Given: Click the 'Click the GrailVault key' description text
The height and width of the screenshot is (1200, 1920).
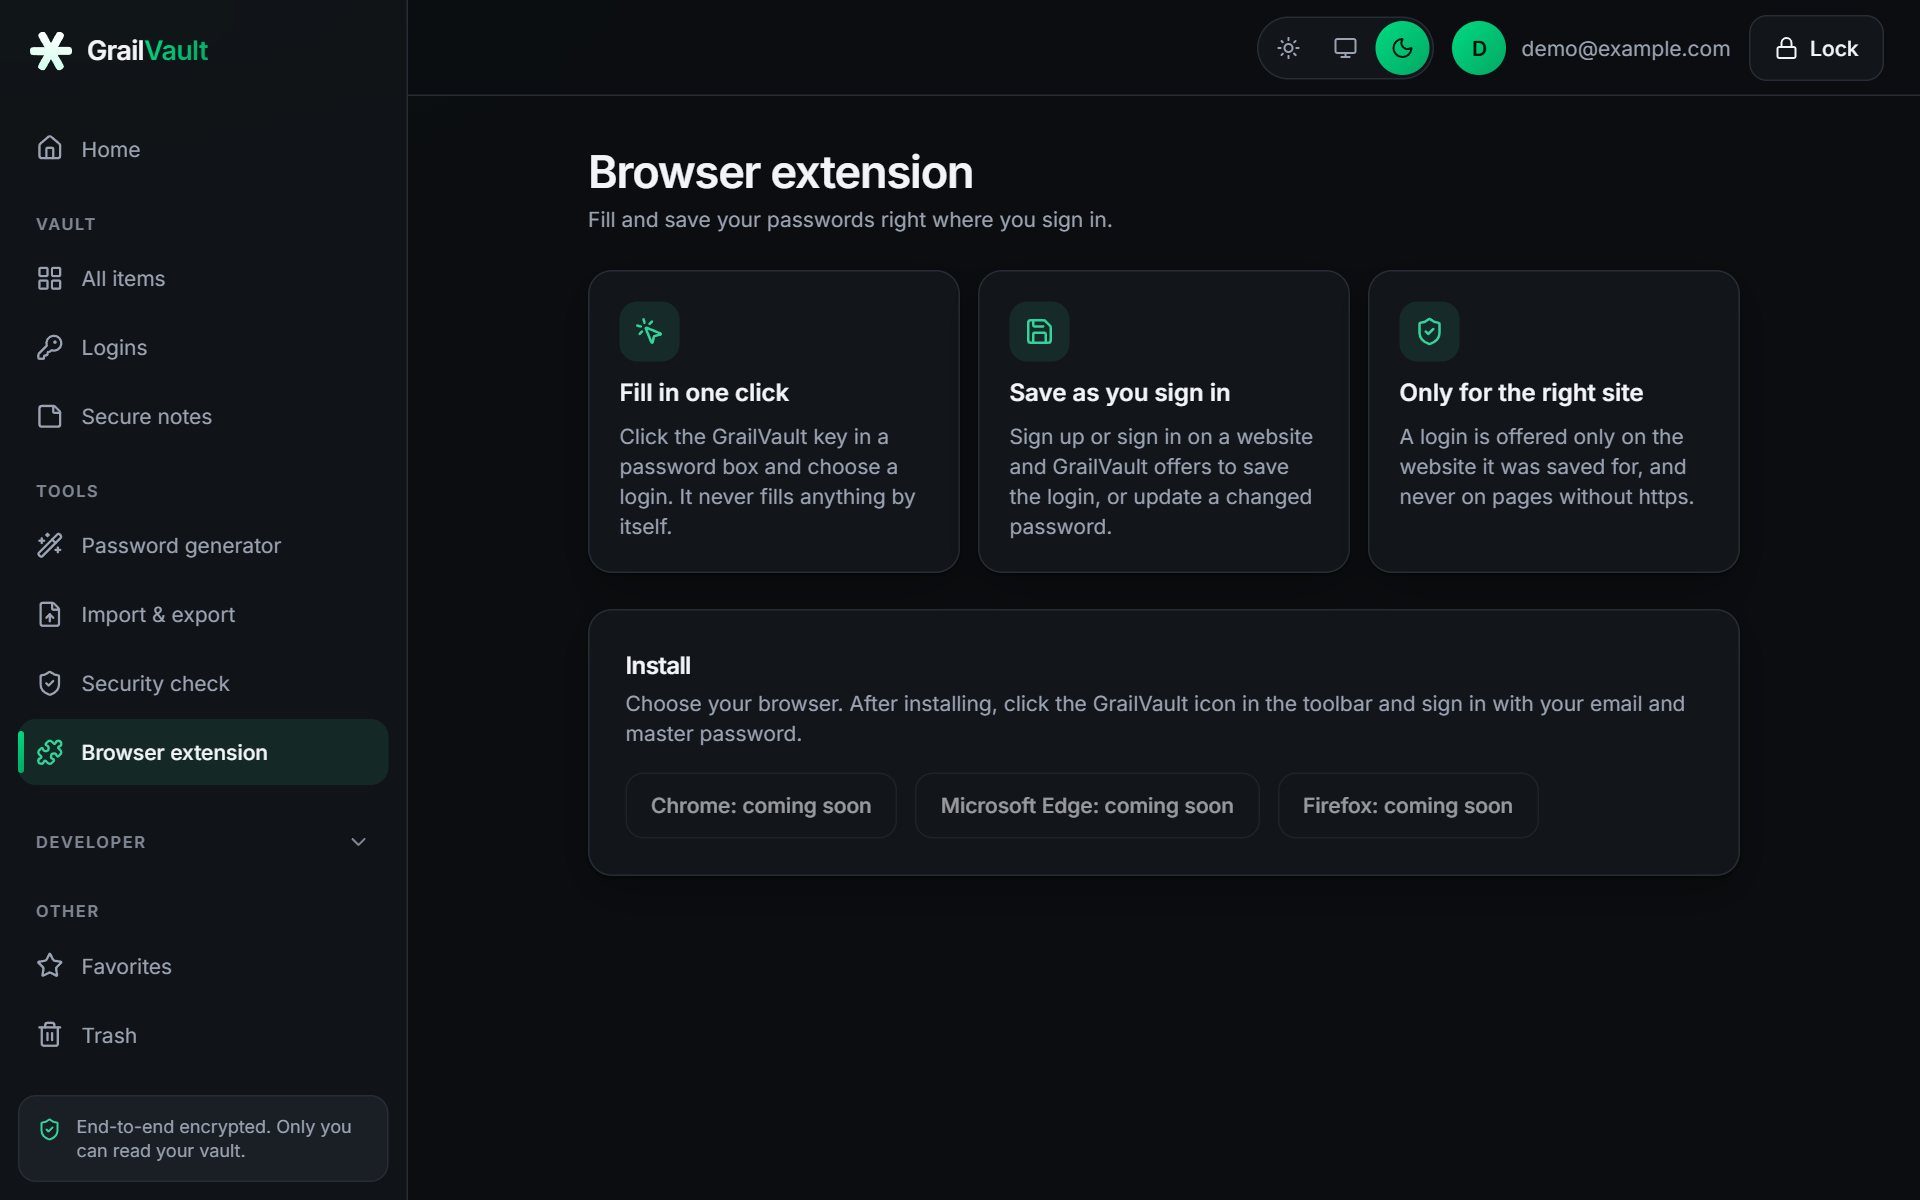Looking at the screenshot, I should pyautogui.click(x=767, y=481).
